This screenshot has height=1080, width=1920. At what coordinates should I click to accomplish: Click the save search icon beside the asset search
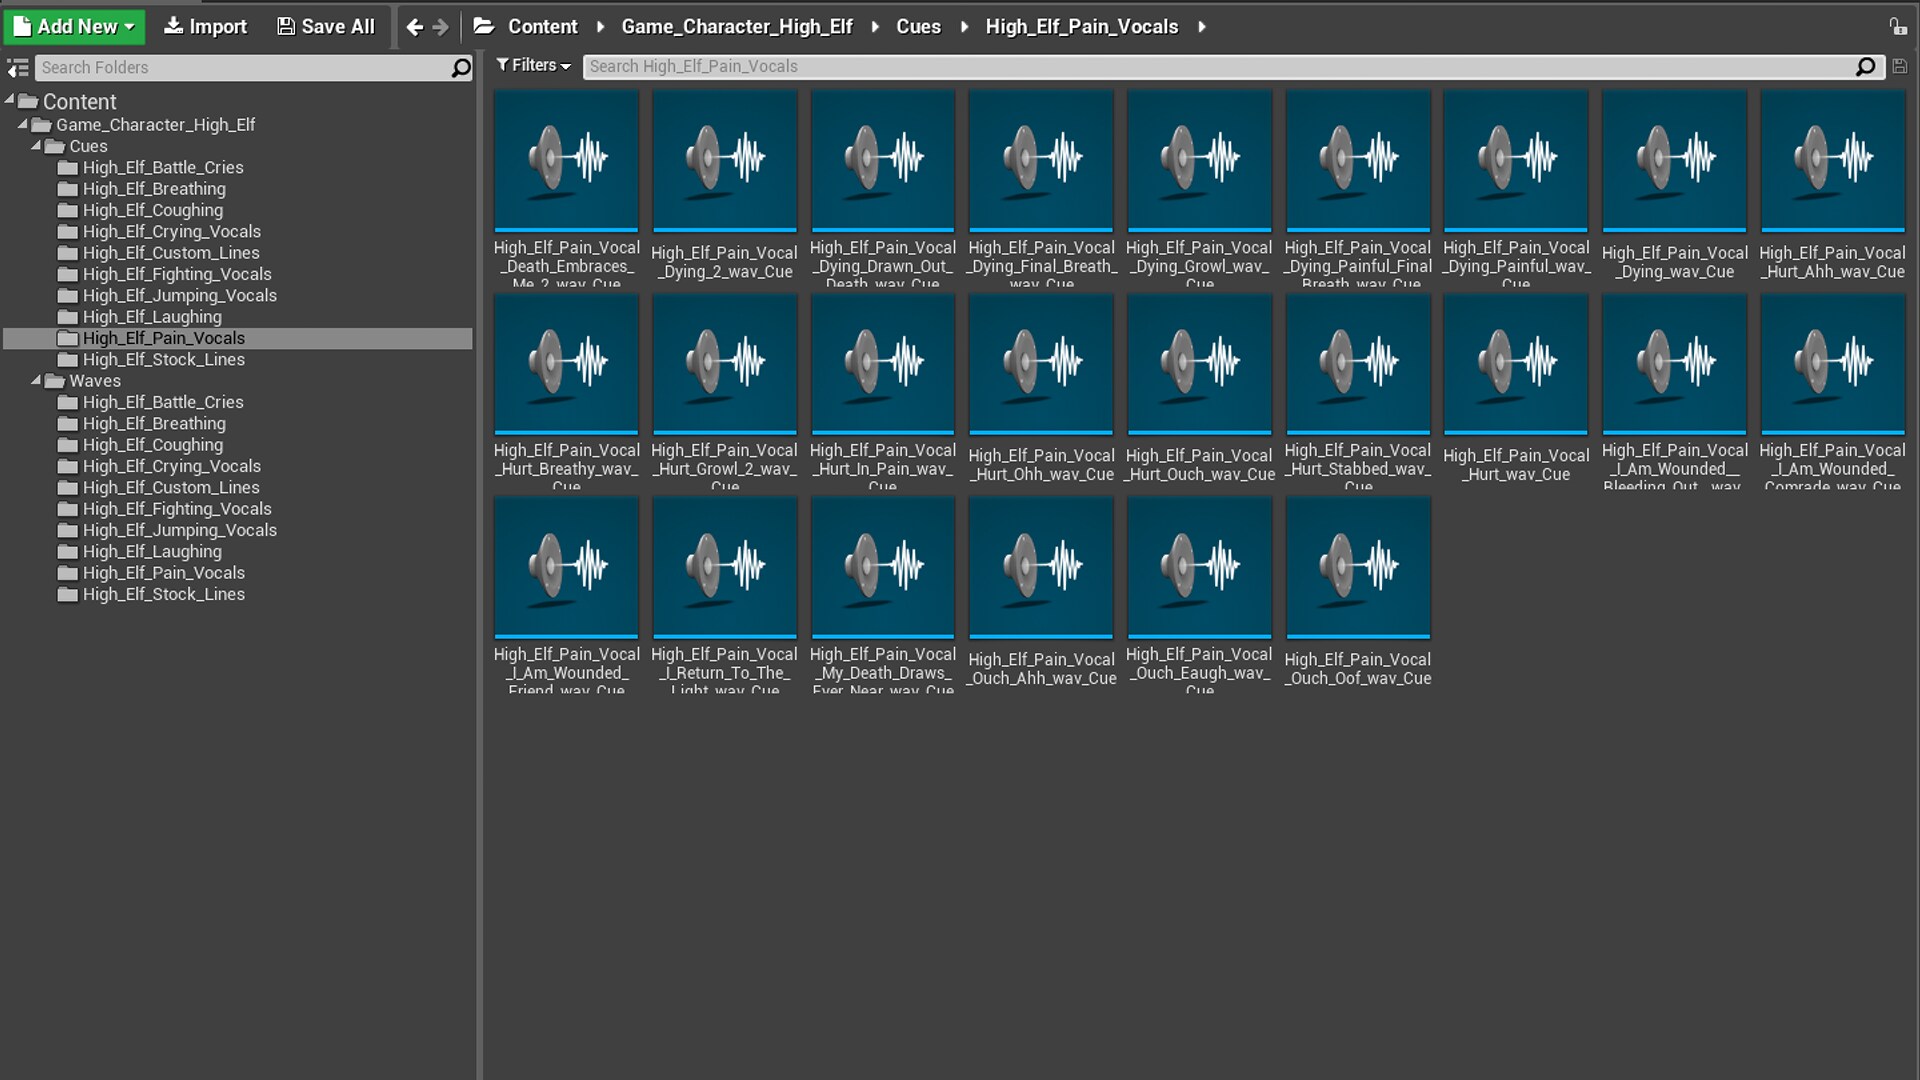coord(1900,67)
